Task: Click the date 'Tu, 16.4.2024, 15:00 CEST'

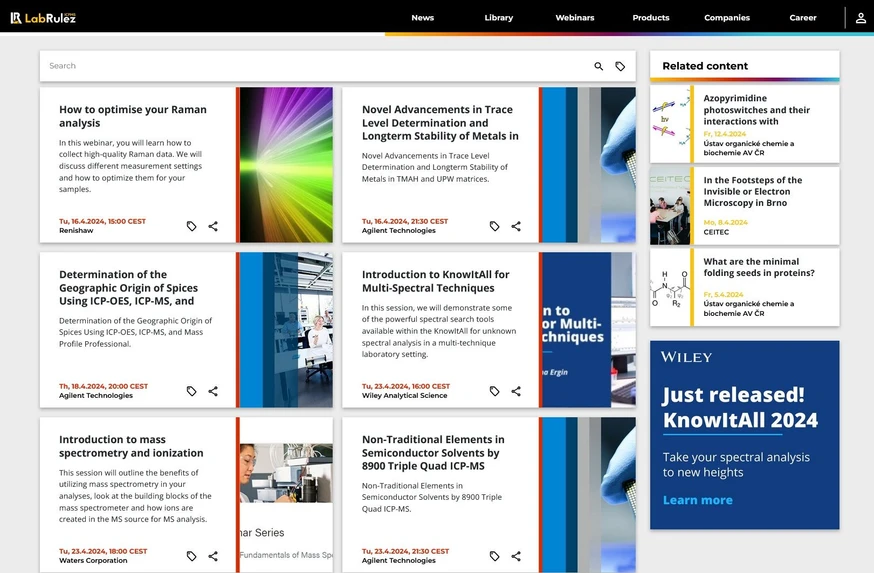Action: (x=103, y=221)
